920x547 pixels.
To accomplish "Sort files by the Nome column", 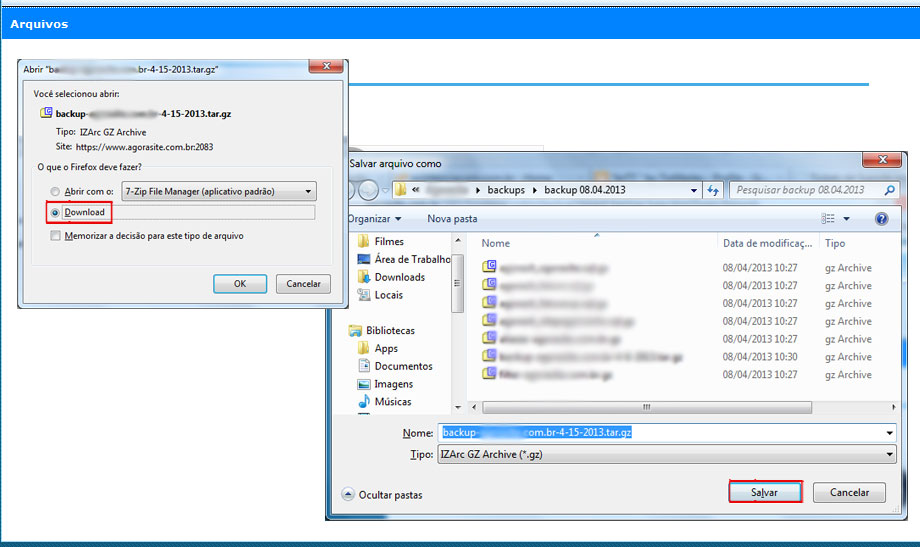I will point(496,243).
